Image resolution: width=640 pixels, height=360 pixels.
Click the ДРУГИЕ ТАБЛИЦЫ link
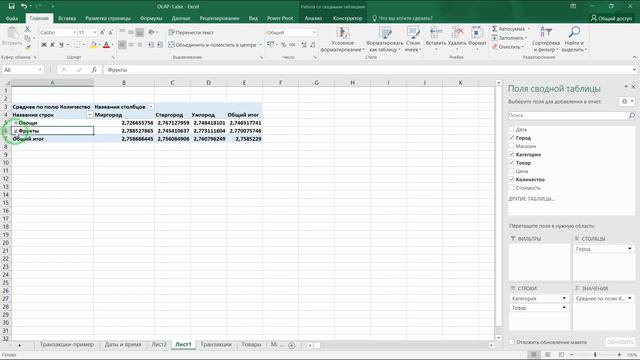[x=531, y=199]
